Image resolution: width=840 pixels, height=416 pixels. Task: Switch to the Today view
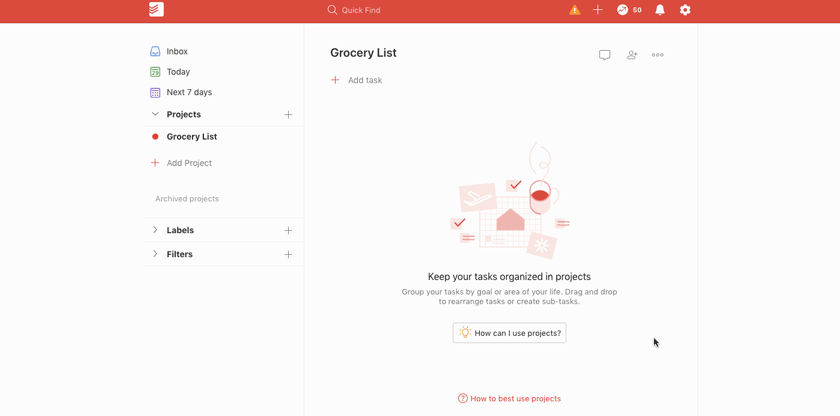[x=178, y=72]
